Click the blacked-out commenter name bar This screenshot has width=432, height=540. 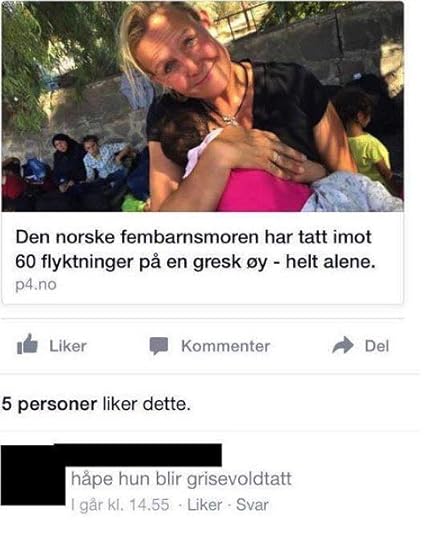[x=138, y=455]
